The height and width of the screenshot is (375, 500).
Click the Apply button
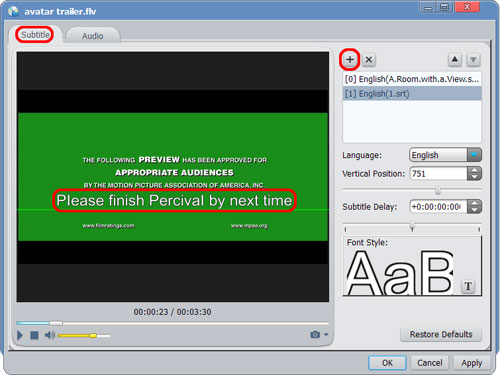(x=472, y=363)
